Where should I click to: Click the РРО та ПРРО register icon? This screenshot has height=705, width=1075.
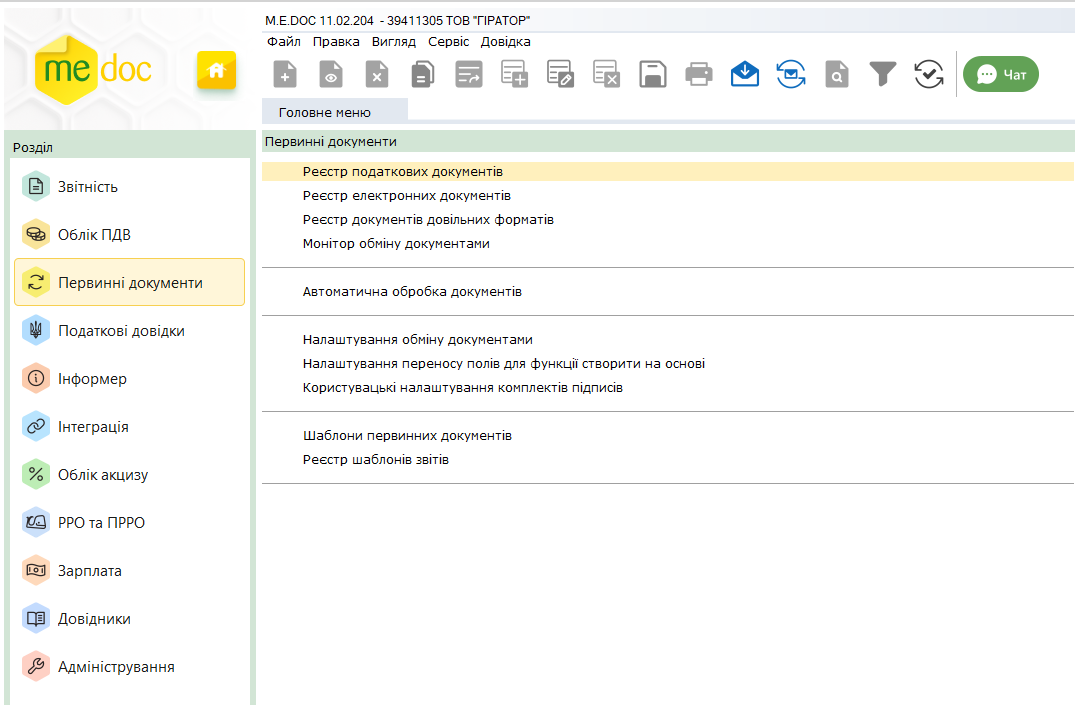click(x=36, y=523)
